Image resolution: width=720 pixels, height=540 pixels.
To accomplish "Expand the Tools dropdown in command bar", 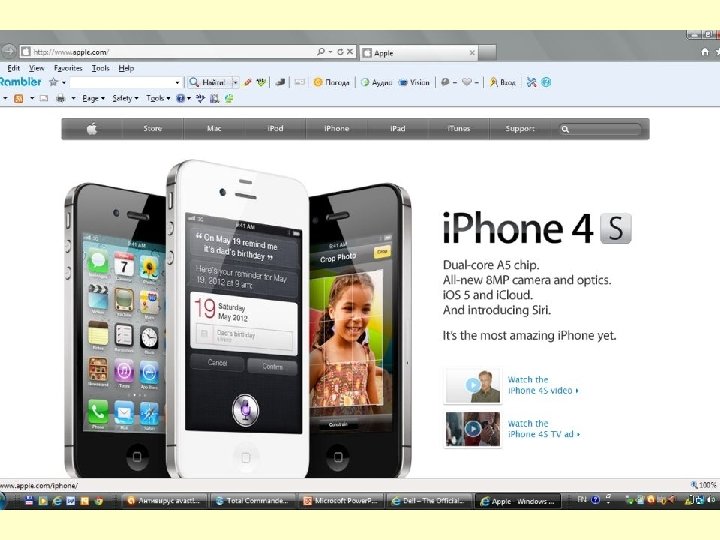I will tap(158, 98).
